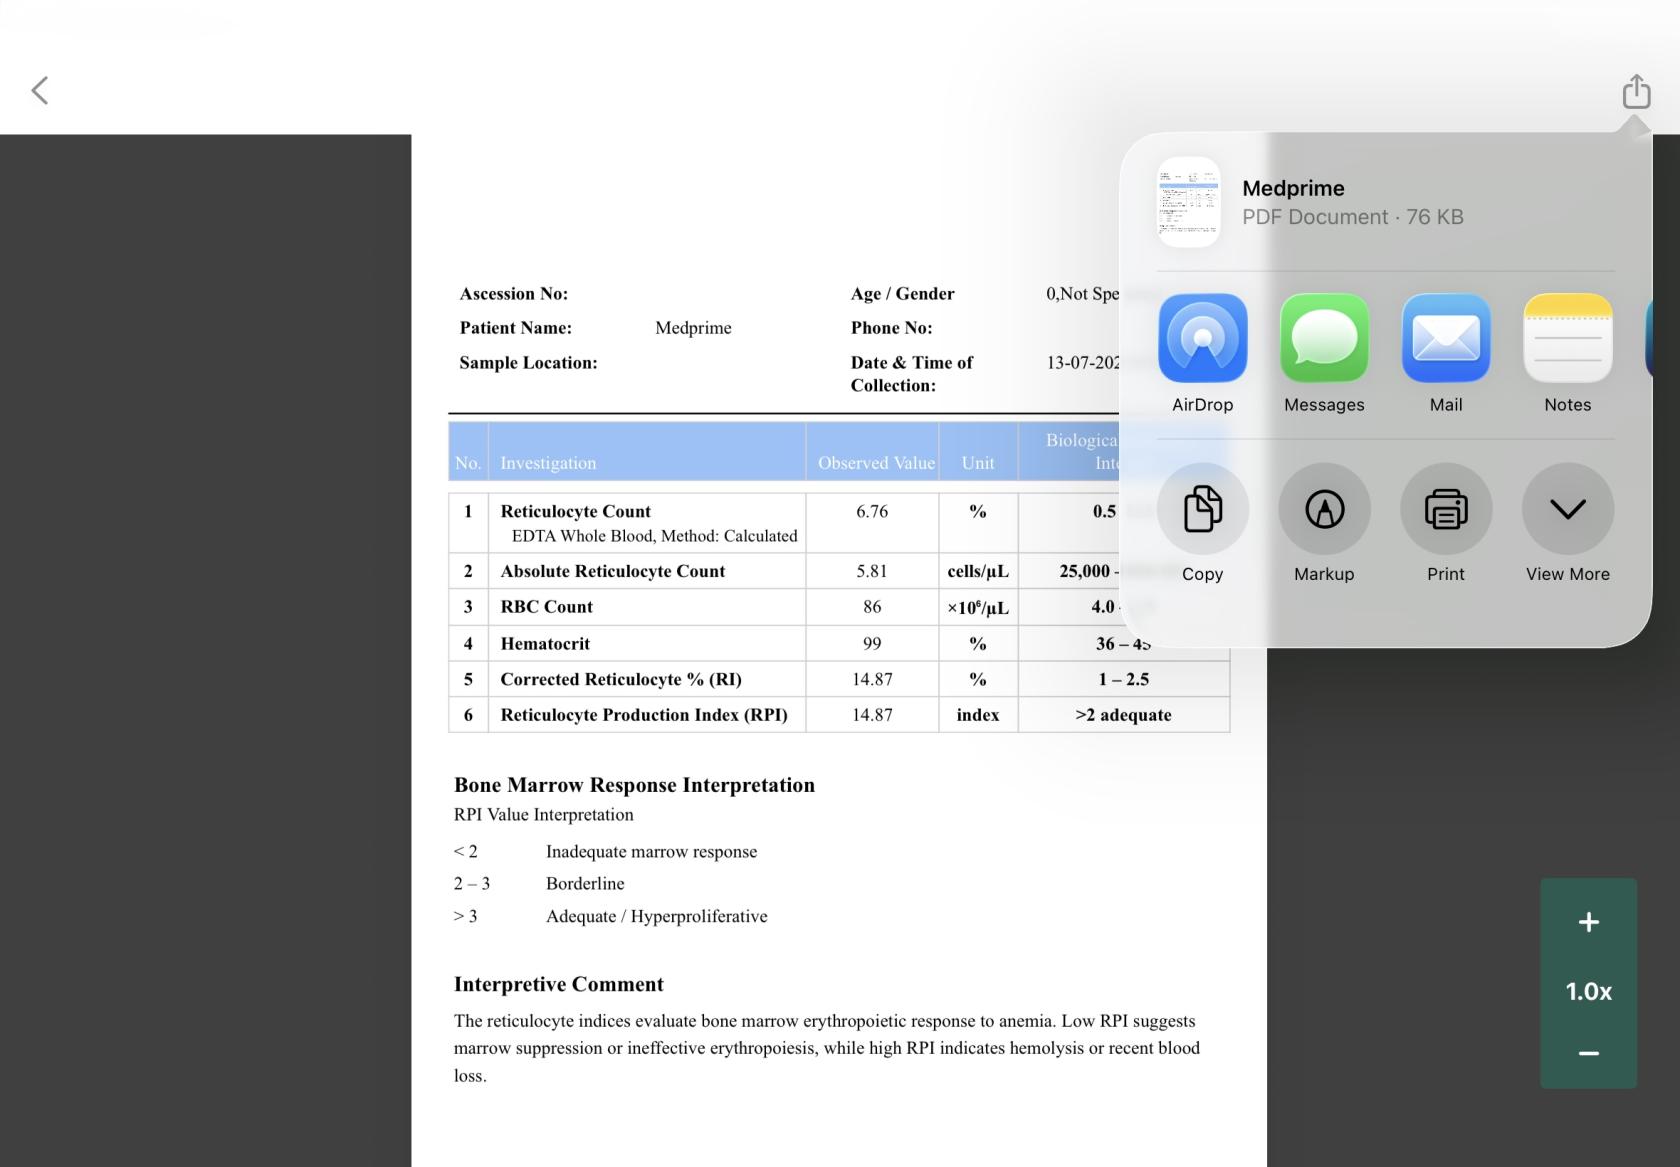Viewport: 1680px width, 1167px height.
Task: Tap the share icon at top right
Action: coord(1636,91)
